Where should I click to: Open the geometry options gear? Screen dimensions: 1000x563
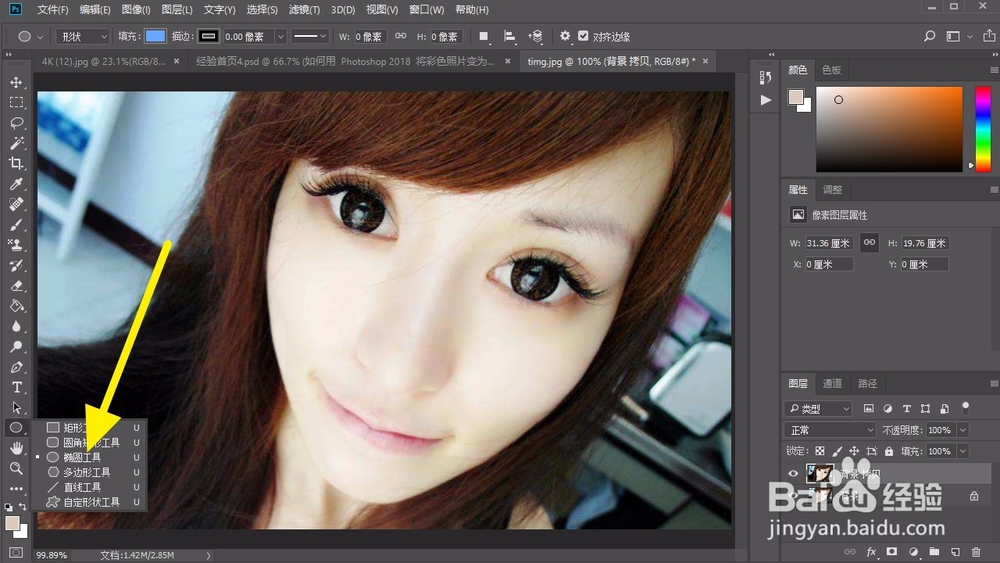click(565, 36)
